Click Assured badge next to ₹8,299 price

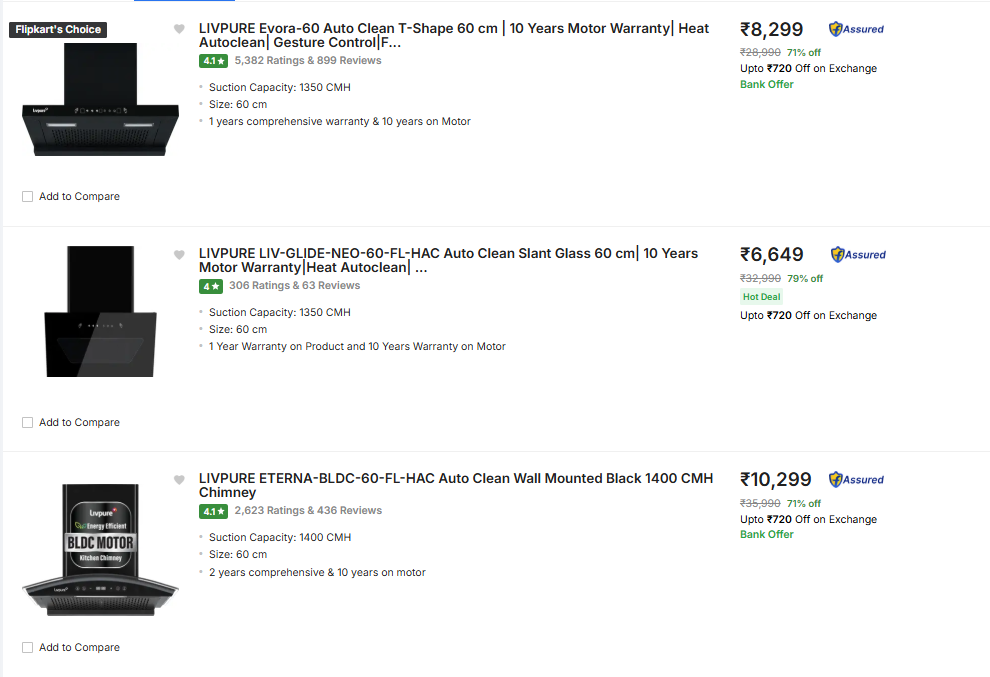[x=857, y=29]
